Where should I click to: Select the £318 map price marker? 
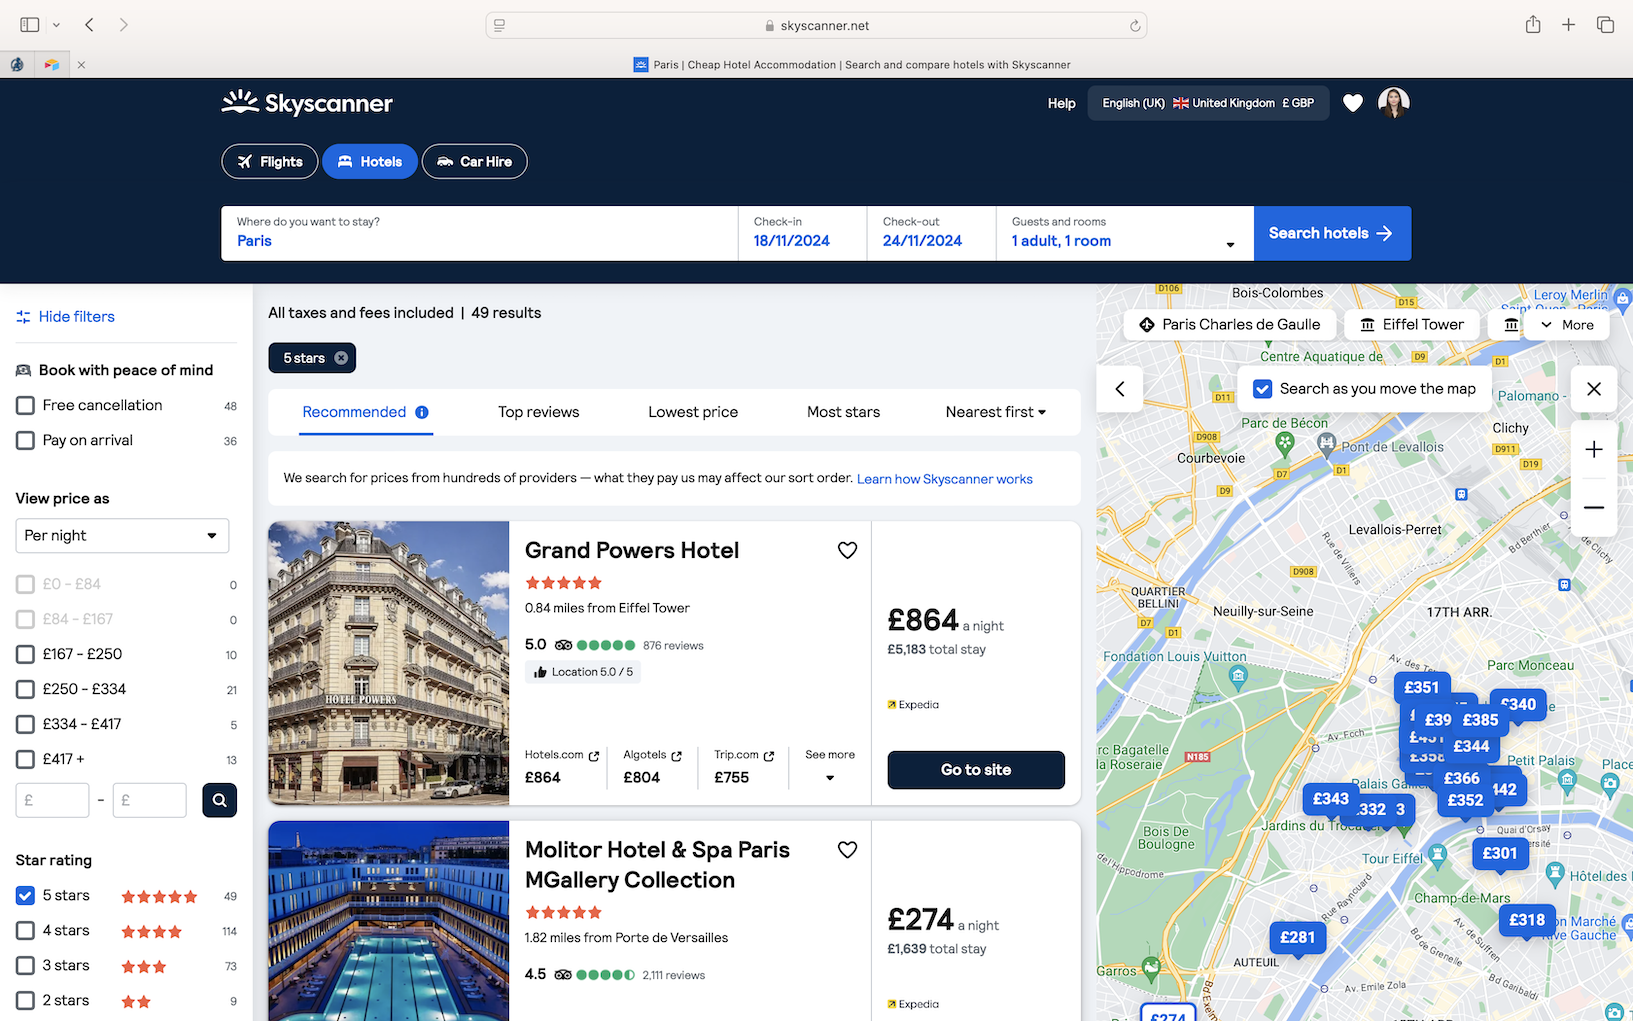click(x=1527, y=920)
